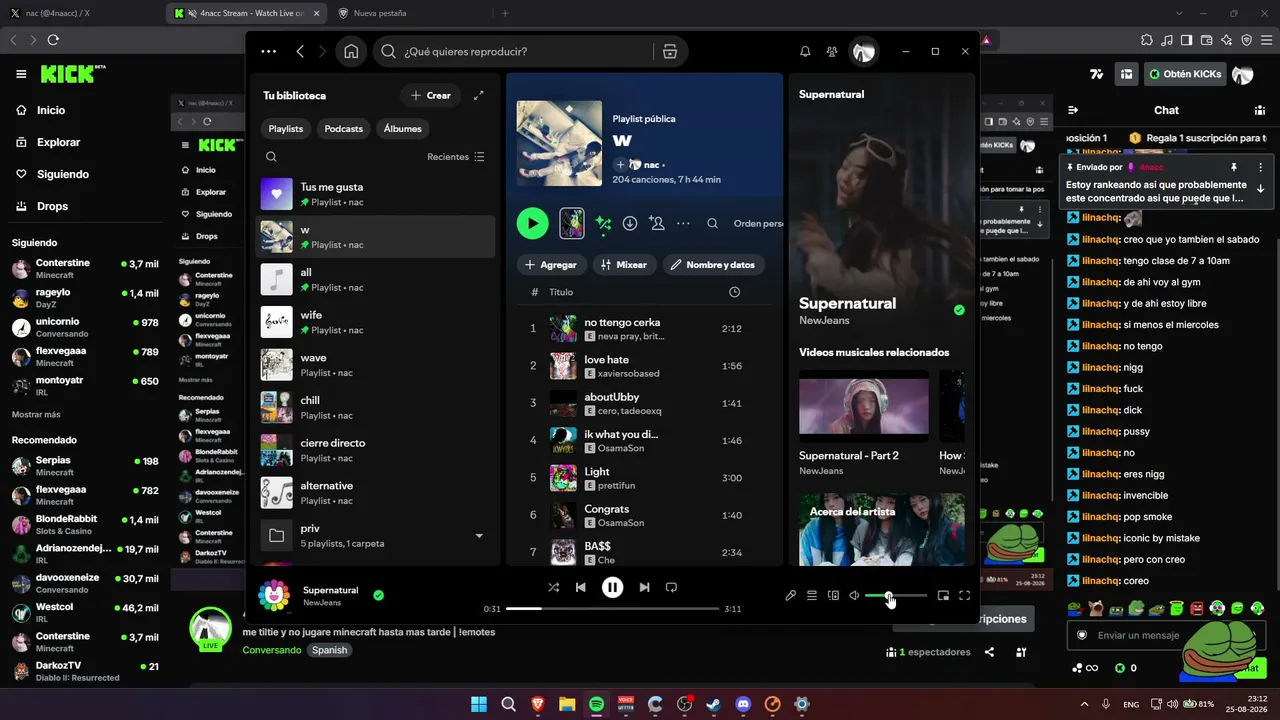Collapse the Kick sidebar with hamburger menu
Screen dimensions: 1280x720
[x=21, y=74]
